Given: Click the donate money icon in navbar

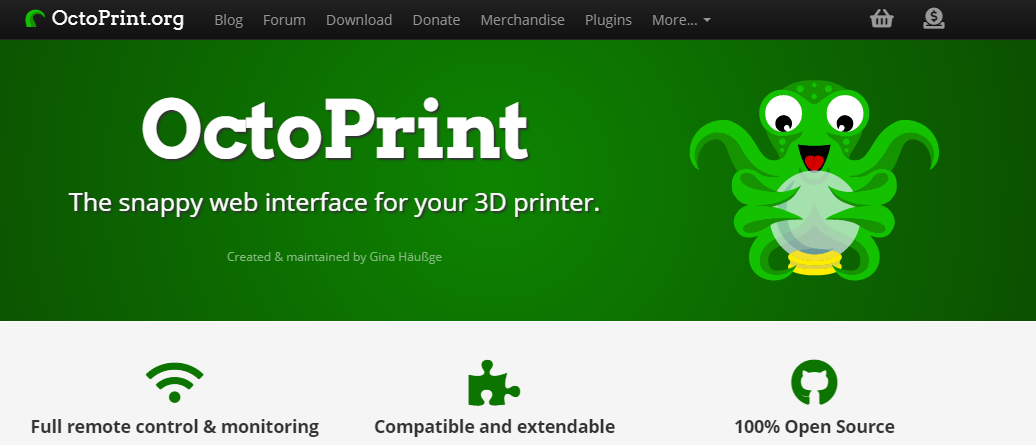Looking at the screenshot, I should pos(933,19).
